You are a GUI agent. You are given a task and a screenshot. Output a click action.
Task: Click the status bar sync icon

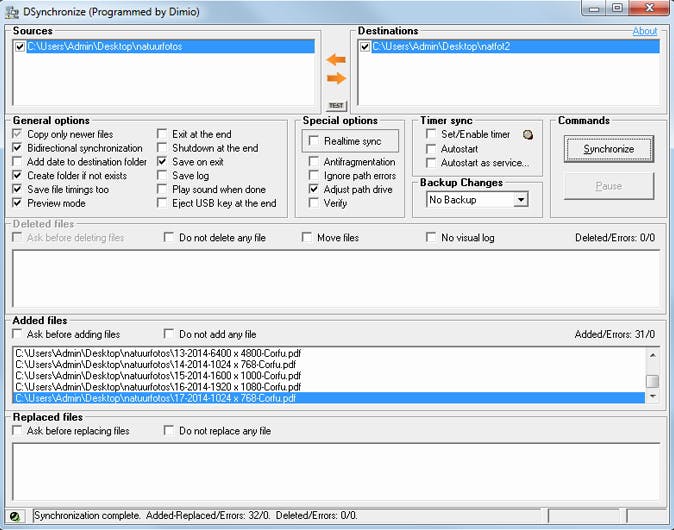(x=15, y=516)
